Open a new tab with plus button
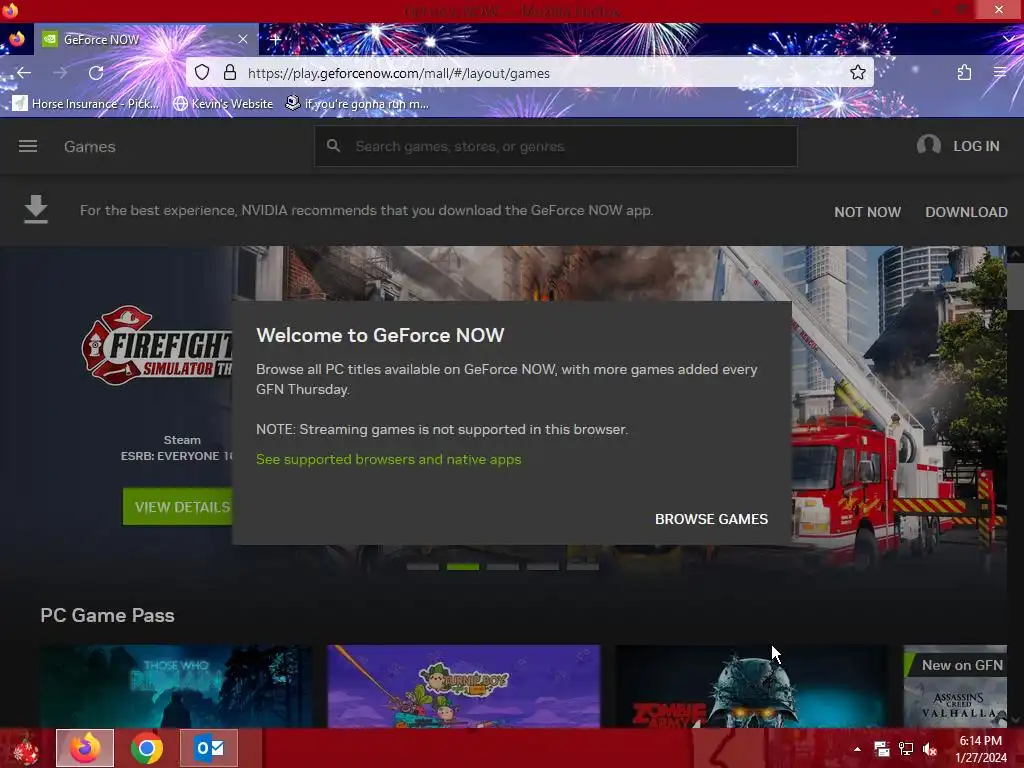1024x768 pixels. [275, 39]
